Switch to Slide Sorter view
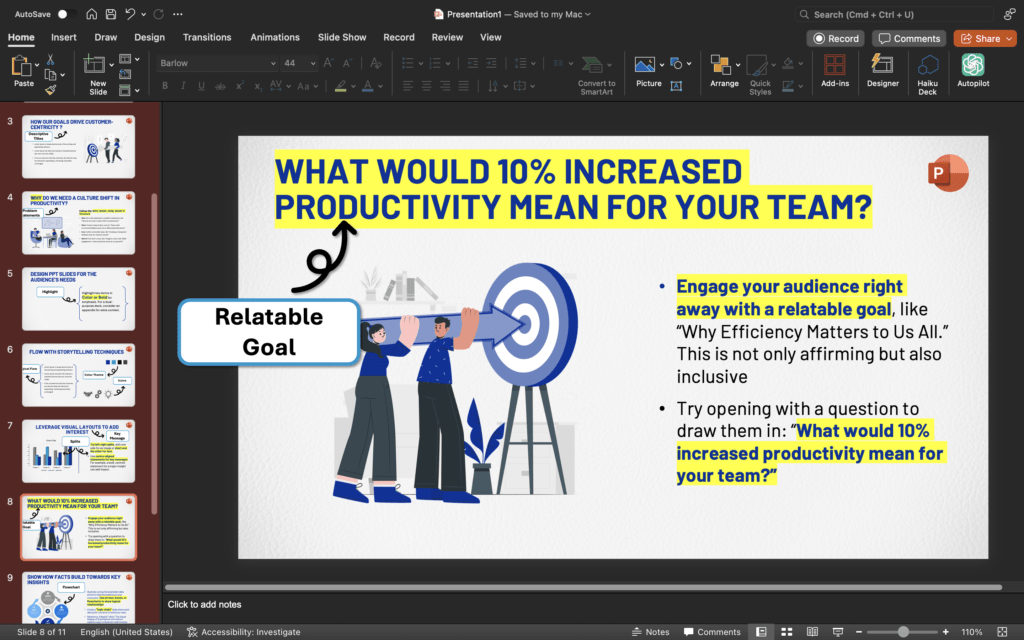 point(785,632)
